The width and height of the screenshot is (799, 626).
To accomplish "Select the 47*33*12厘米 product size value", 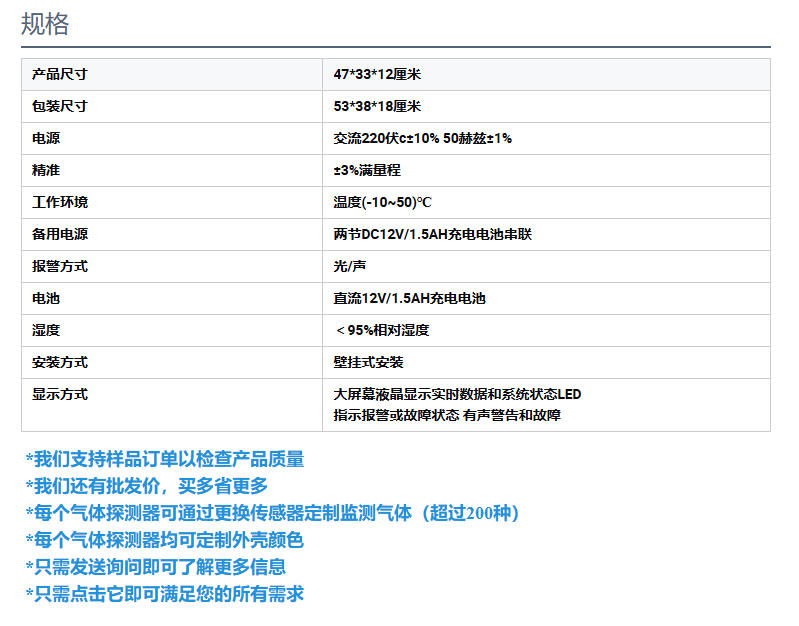I will (x=377, y=74).
